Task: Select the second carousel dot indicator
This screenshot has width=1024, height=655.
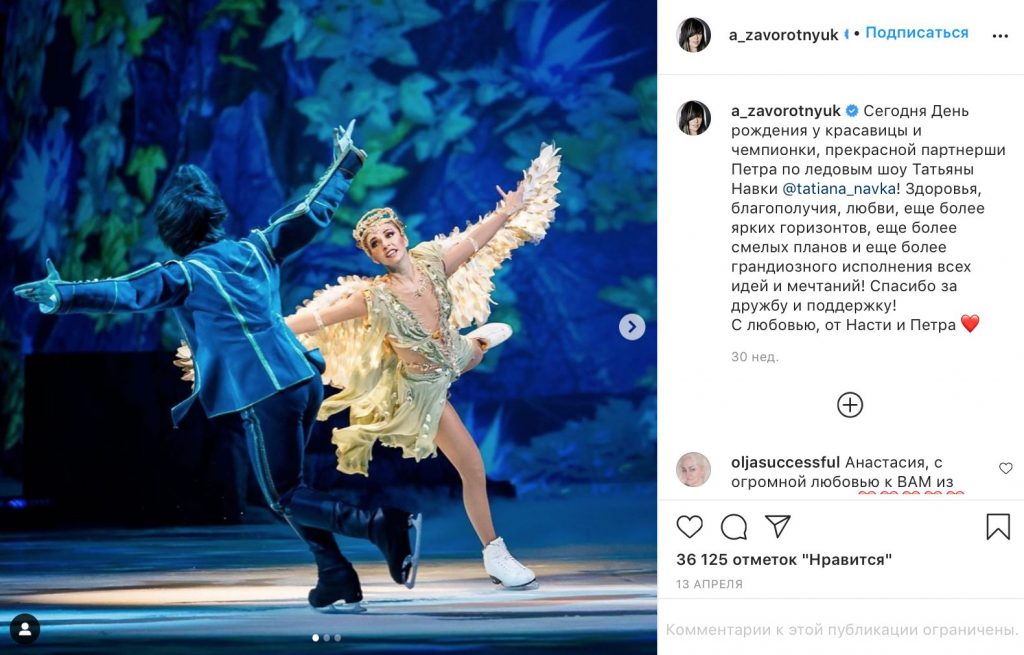Action: 327,637
